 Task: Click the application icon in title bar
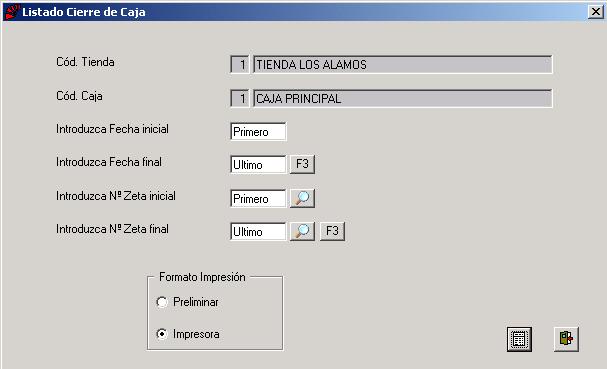(12, 12)
